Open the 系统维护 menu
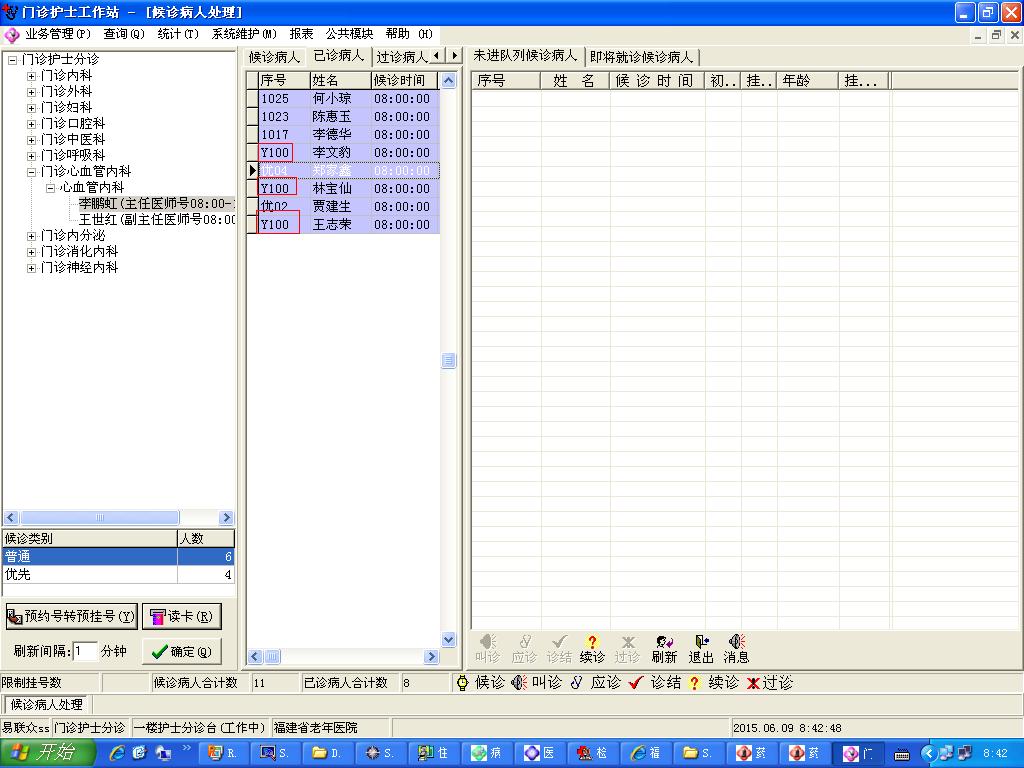 point(244,34)
